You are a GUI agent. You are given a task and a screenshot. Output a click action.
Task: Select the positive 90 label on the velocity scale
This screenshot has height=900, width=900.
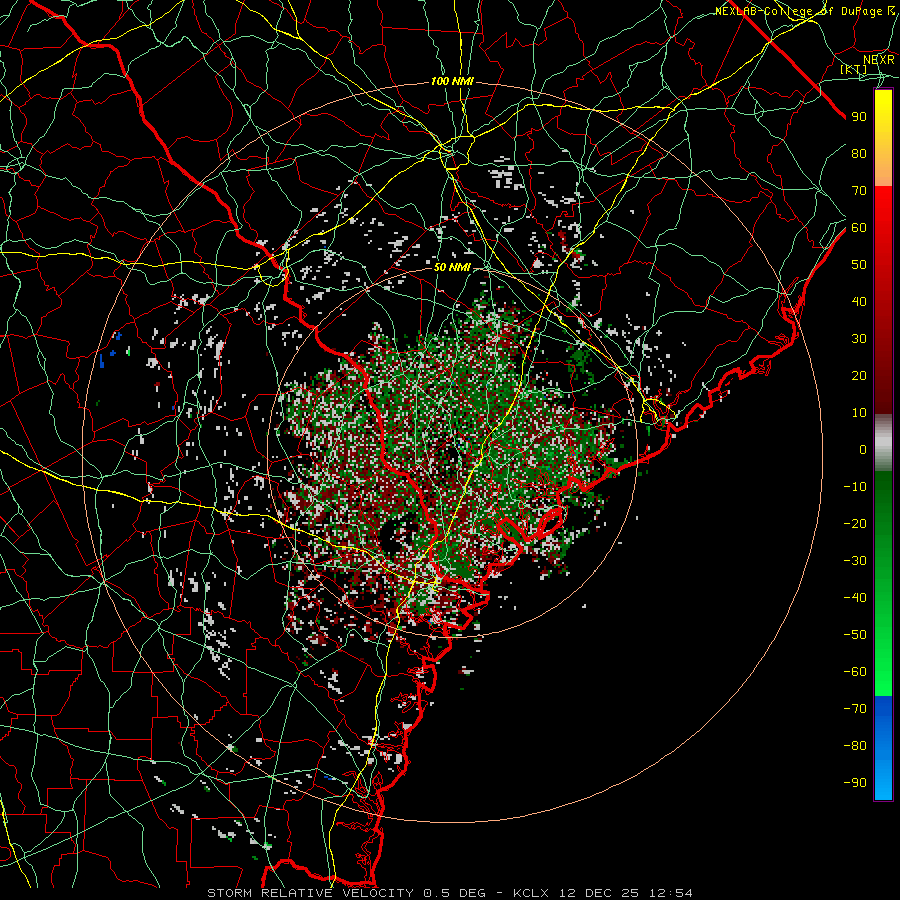click(x=859, y=117)
